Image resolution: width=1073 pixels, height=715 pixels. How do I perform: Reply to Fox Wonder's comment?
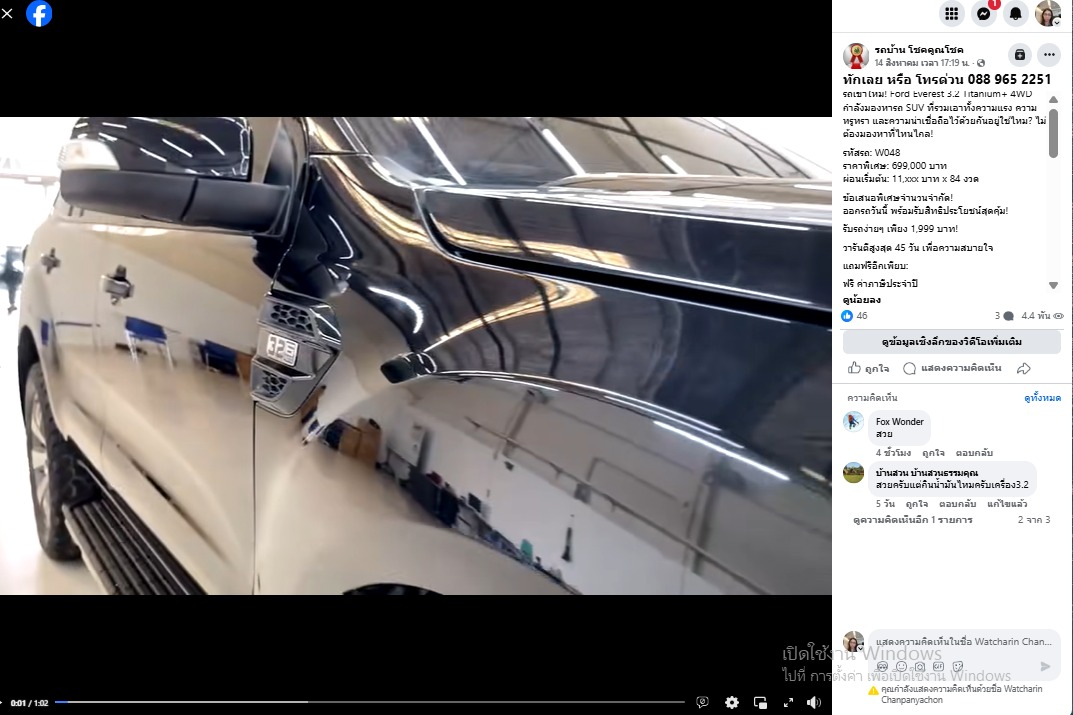(974, 453)
